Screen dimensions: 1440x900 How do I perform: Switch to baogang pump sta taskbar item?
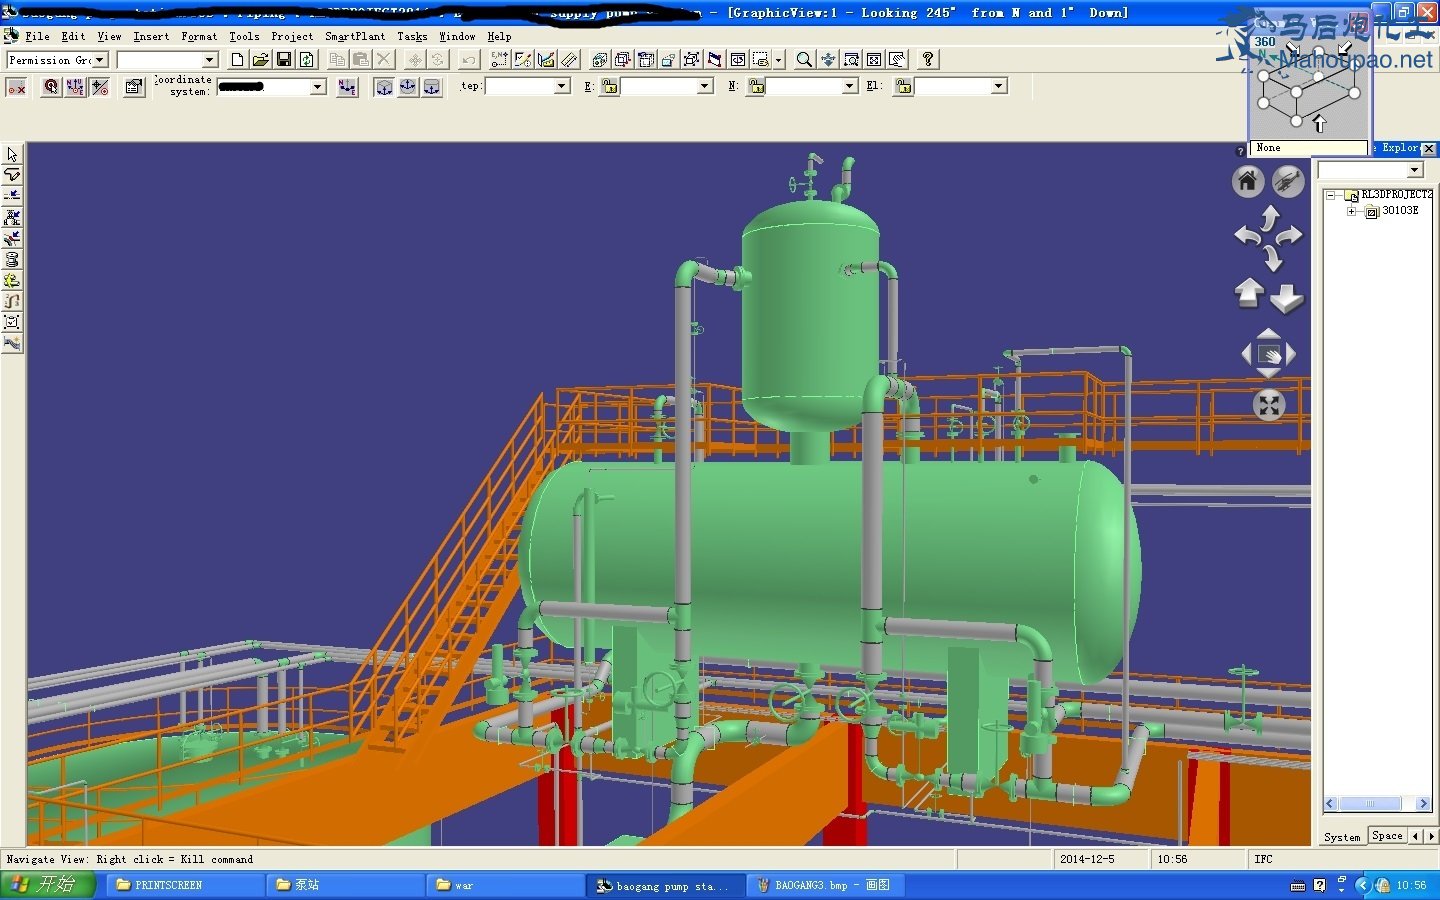665,885
